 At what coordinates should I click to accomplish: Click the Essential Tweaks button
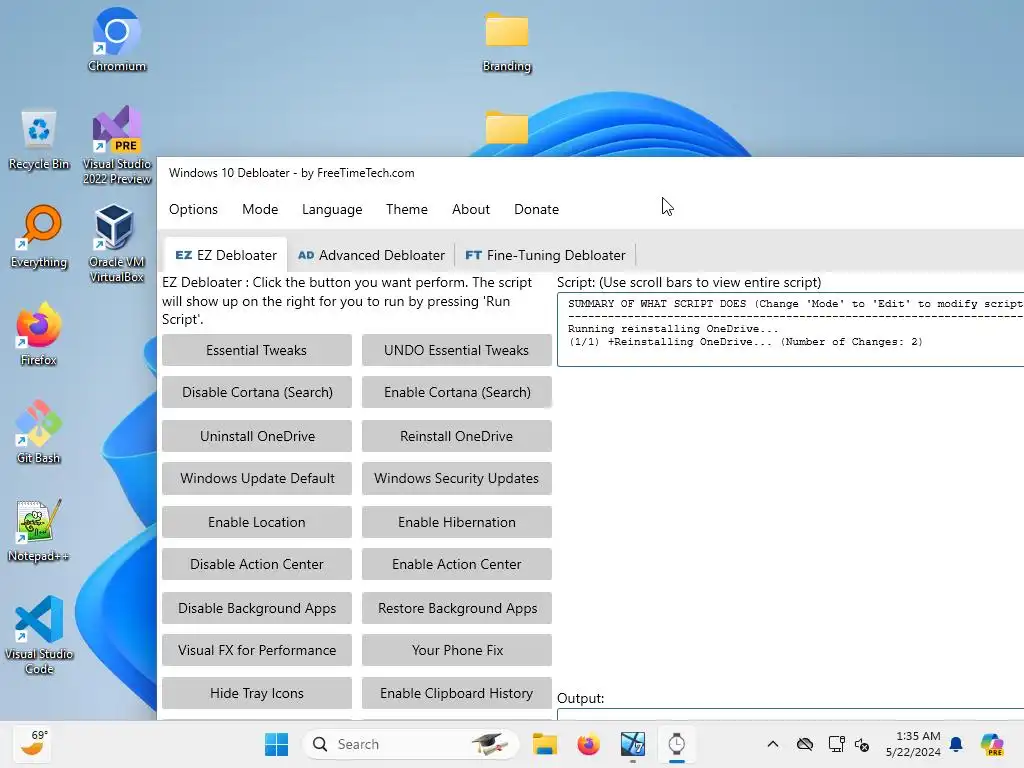pos(257,350)
